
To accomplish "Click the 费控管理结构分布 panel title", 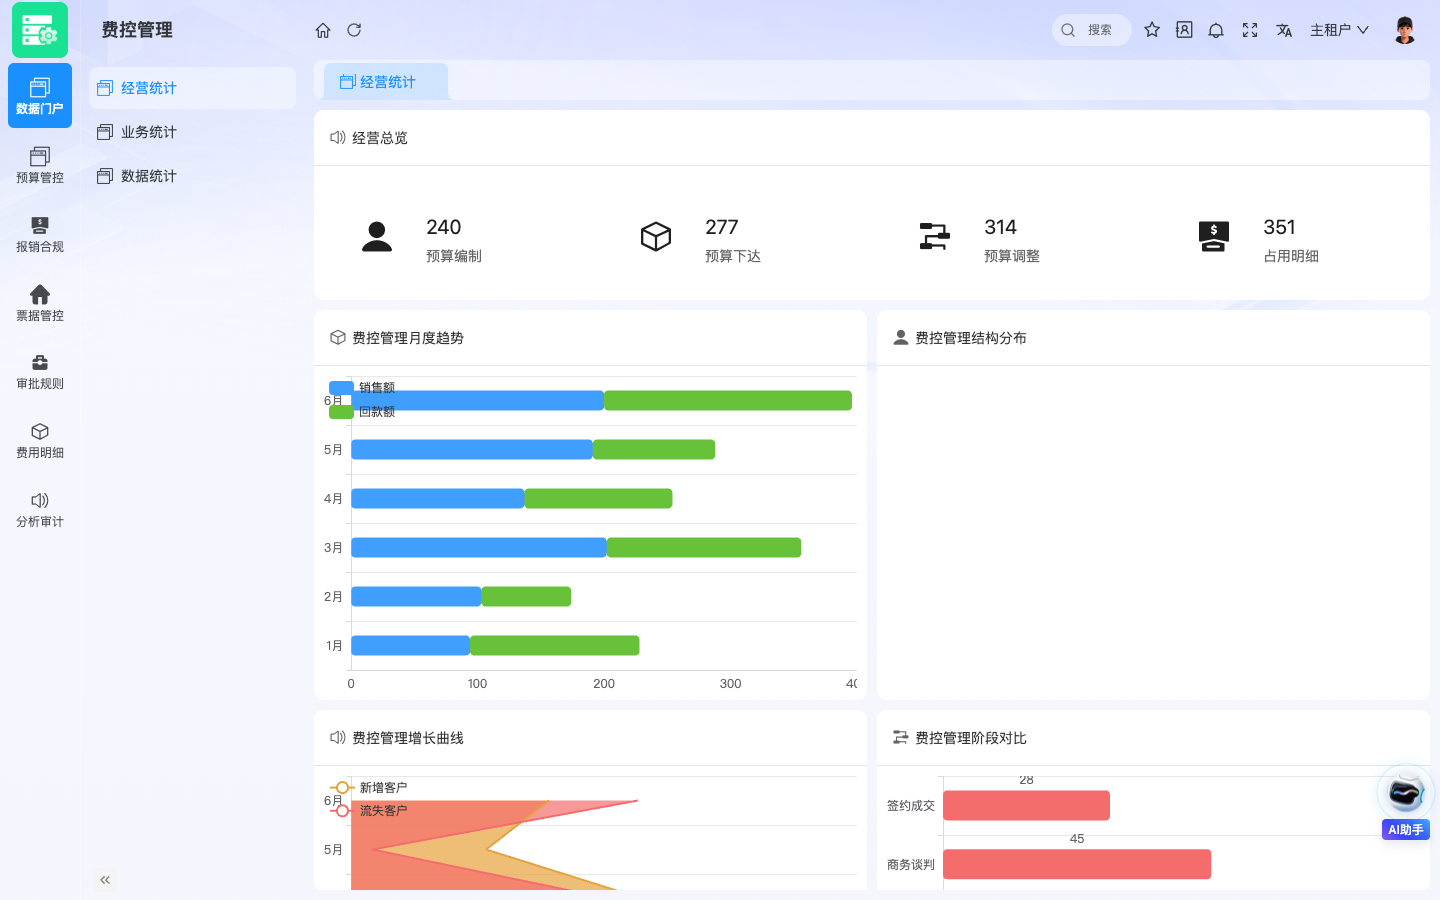I will tap(971, 338).
